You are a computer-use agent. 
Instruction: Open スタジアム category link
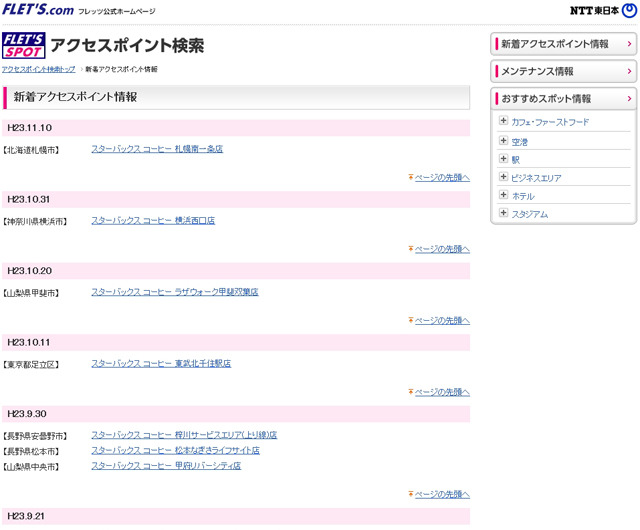tap(529, 214)
